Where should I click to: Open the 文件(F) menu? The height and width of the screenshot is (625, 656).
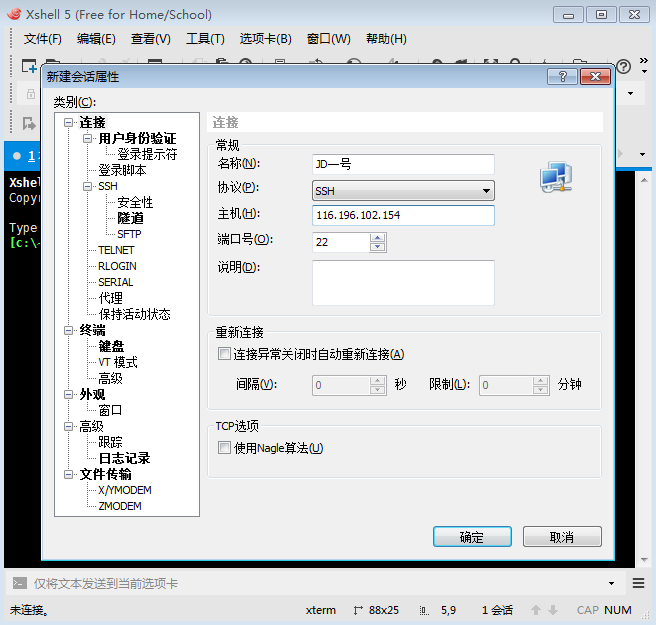click(x=43, y=39)
